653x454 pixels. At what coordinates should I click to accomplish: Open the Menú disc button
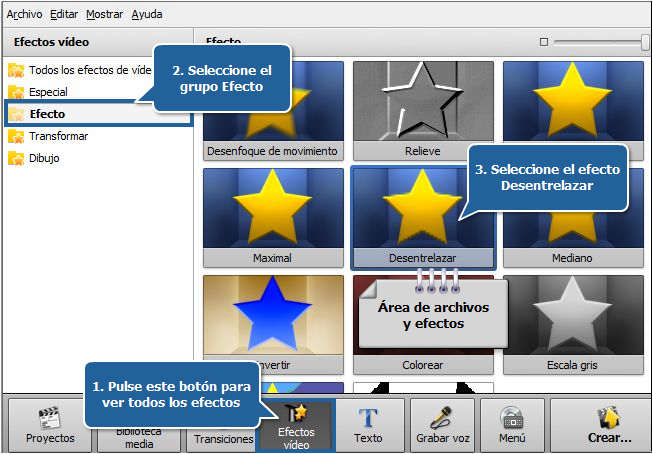click(513, 425)
